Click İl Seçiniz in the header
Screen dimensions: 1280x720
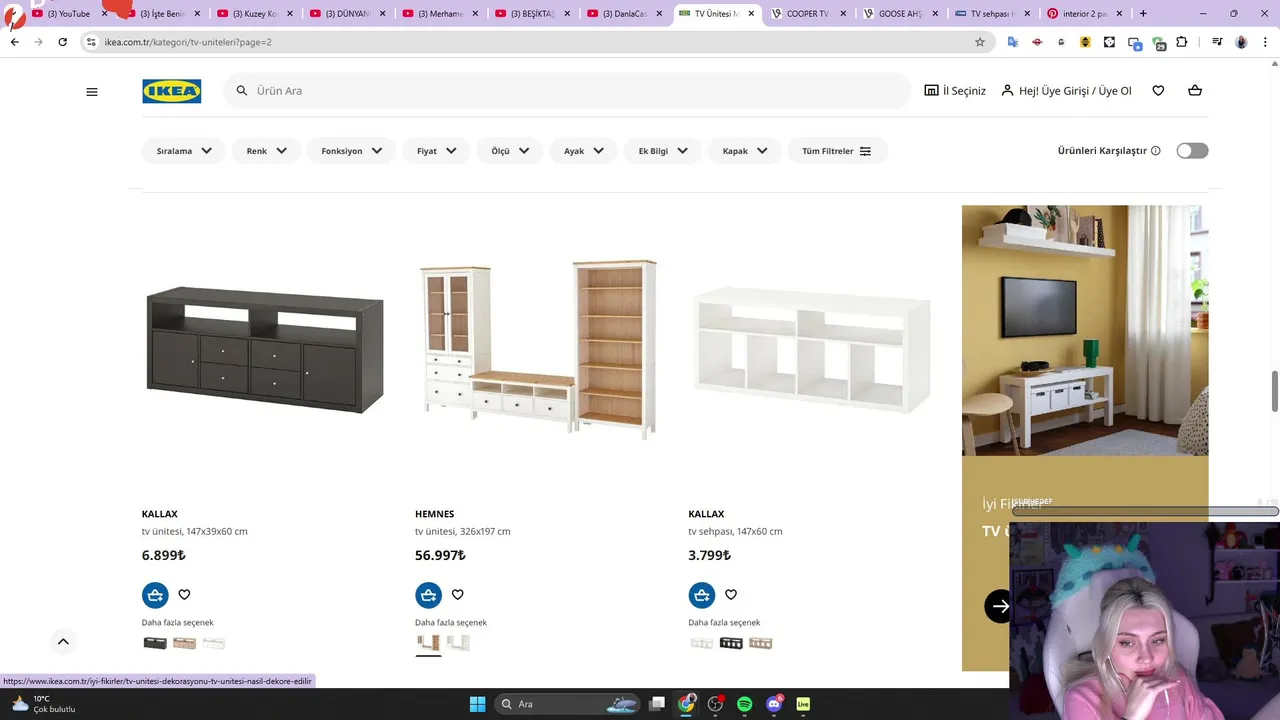(x=955, y=91)
